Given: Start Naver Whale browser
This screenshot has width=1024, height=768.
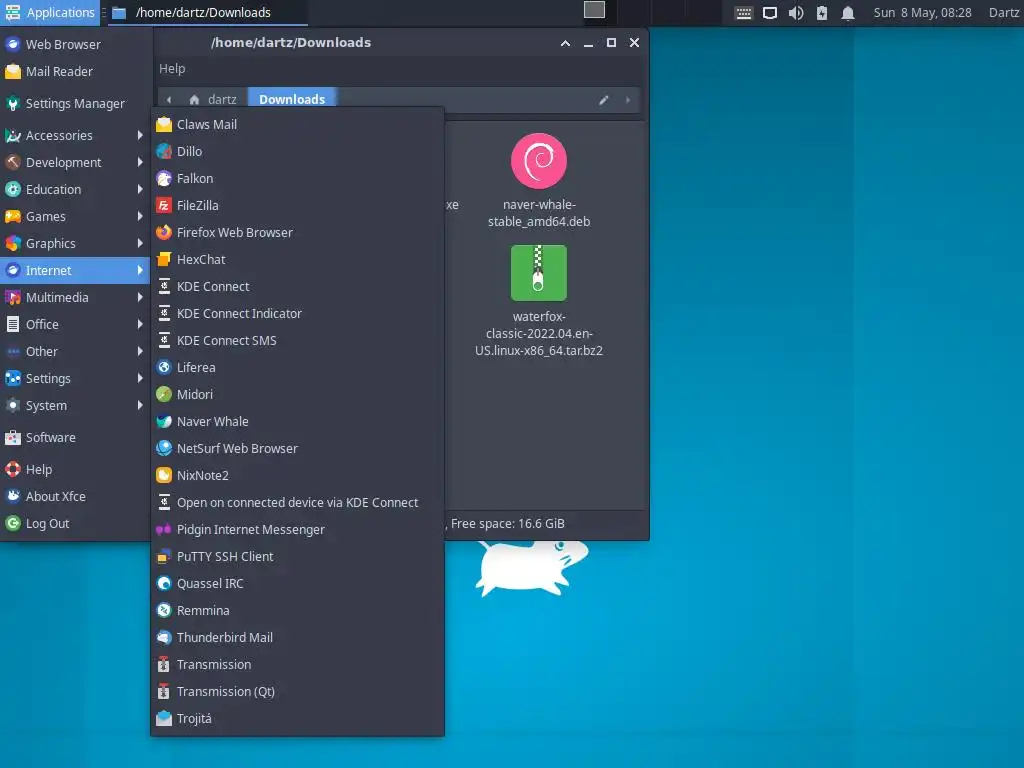Looking at the screenshot, I should click(297, 421).
